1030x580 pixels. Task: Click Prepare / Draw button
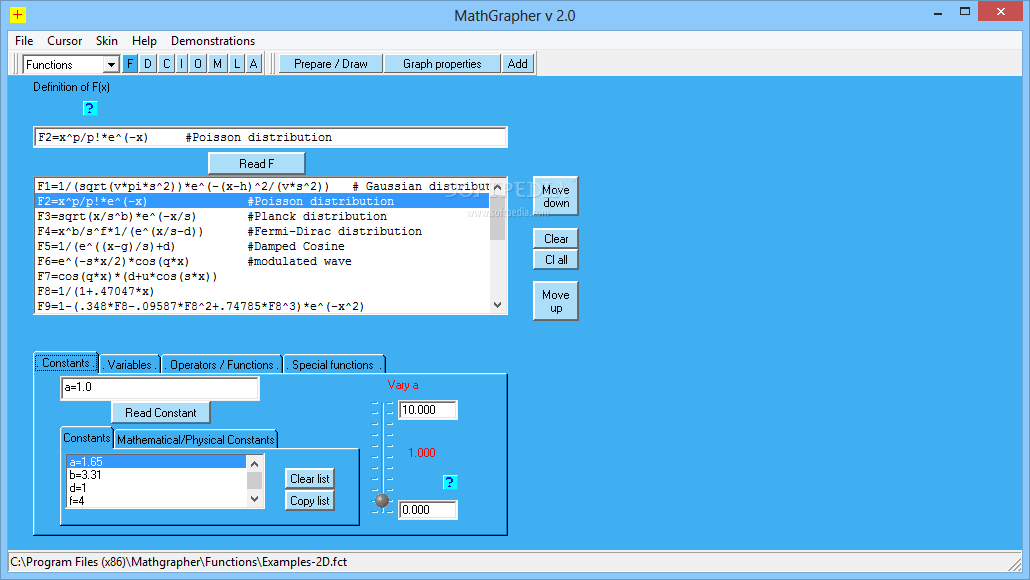[331, 64]
